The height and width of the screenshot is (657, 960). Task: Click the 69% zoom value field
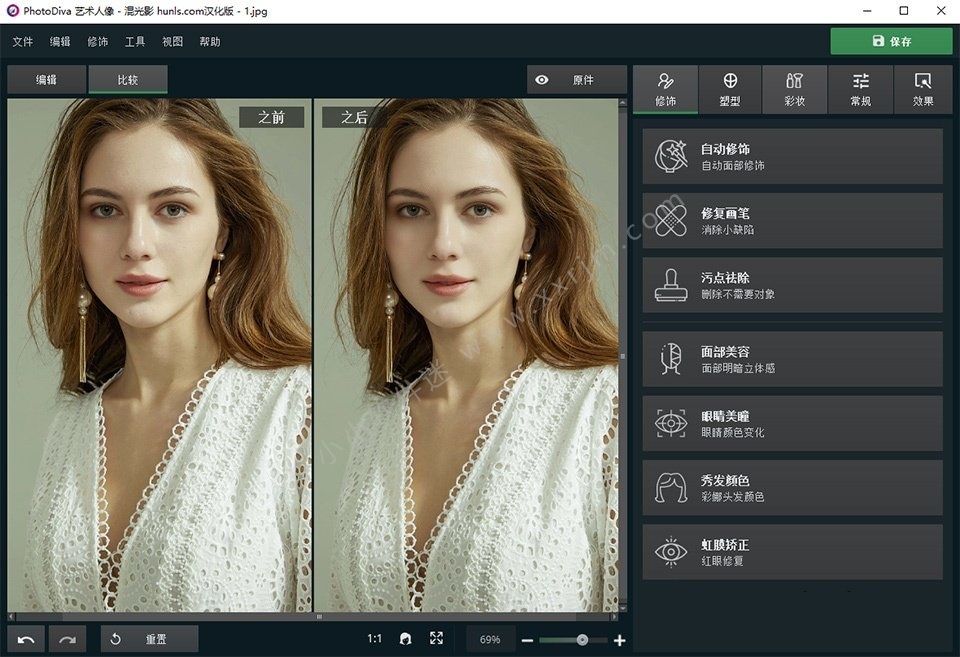point(490,639)
